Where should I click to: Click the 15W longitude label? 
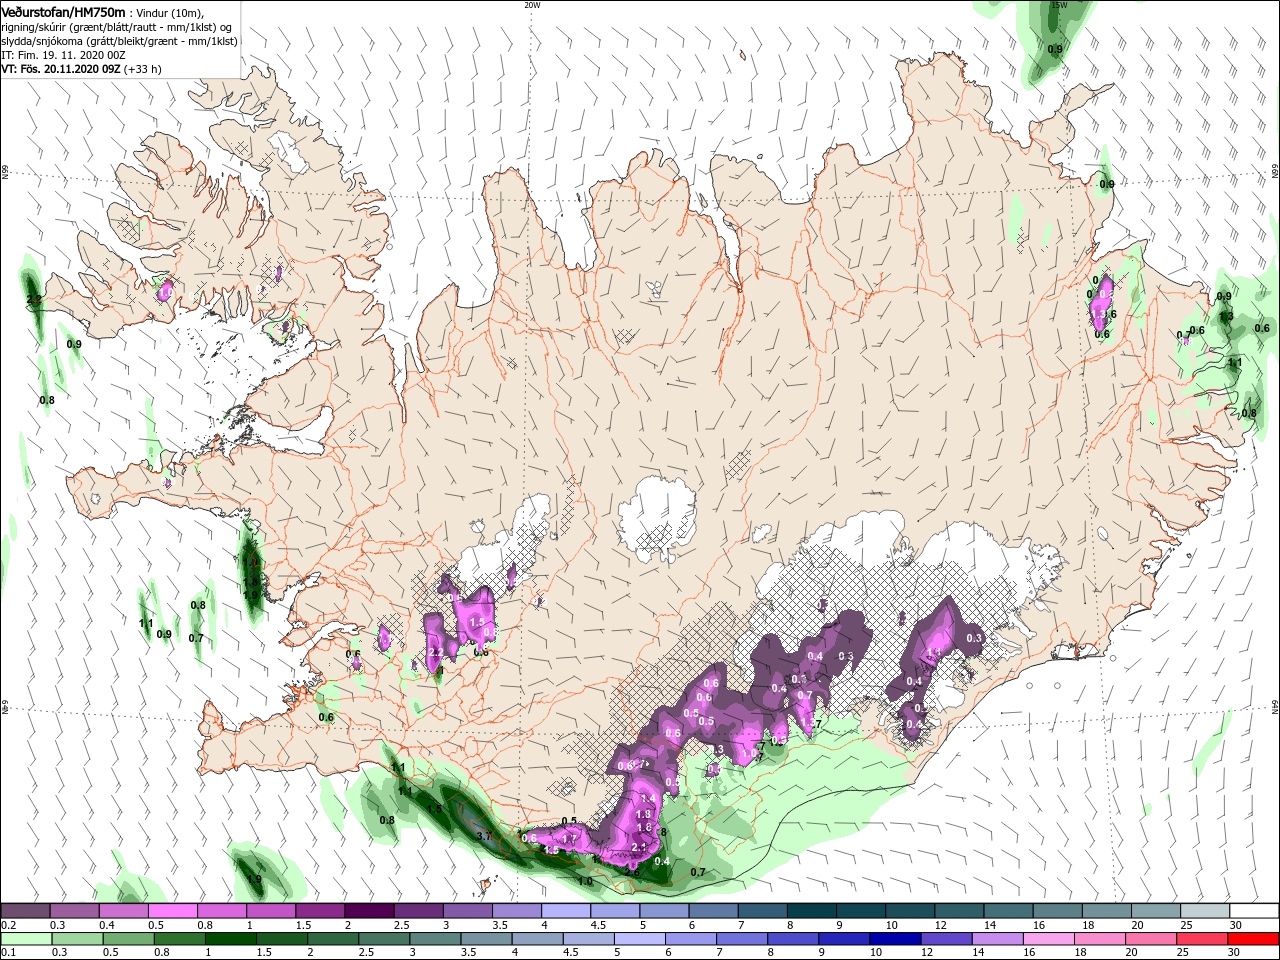point(1059,5)
